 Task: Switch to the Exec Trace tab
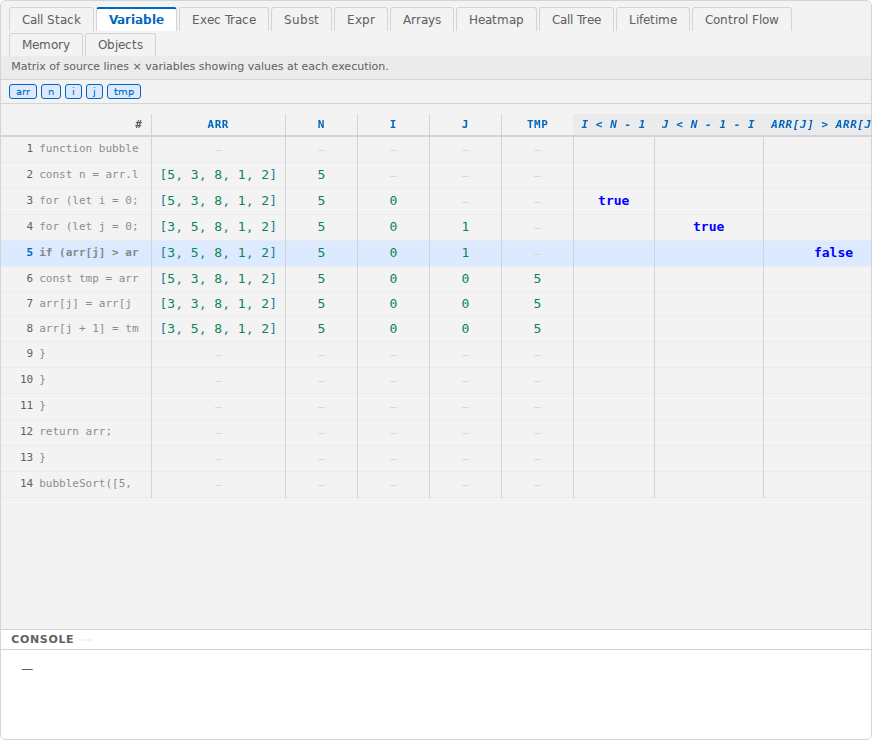point(224,19)
